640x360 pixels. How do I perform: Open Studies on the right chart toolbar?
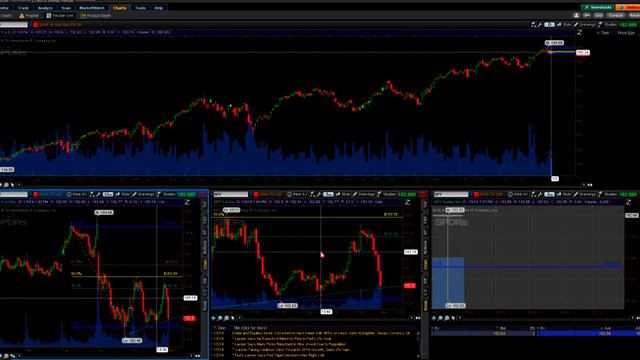point(608,194)
